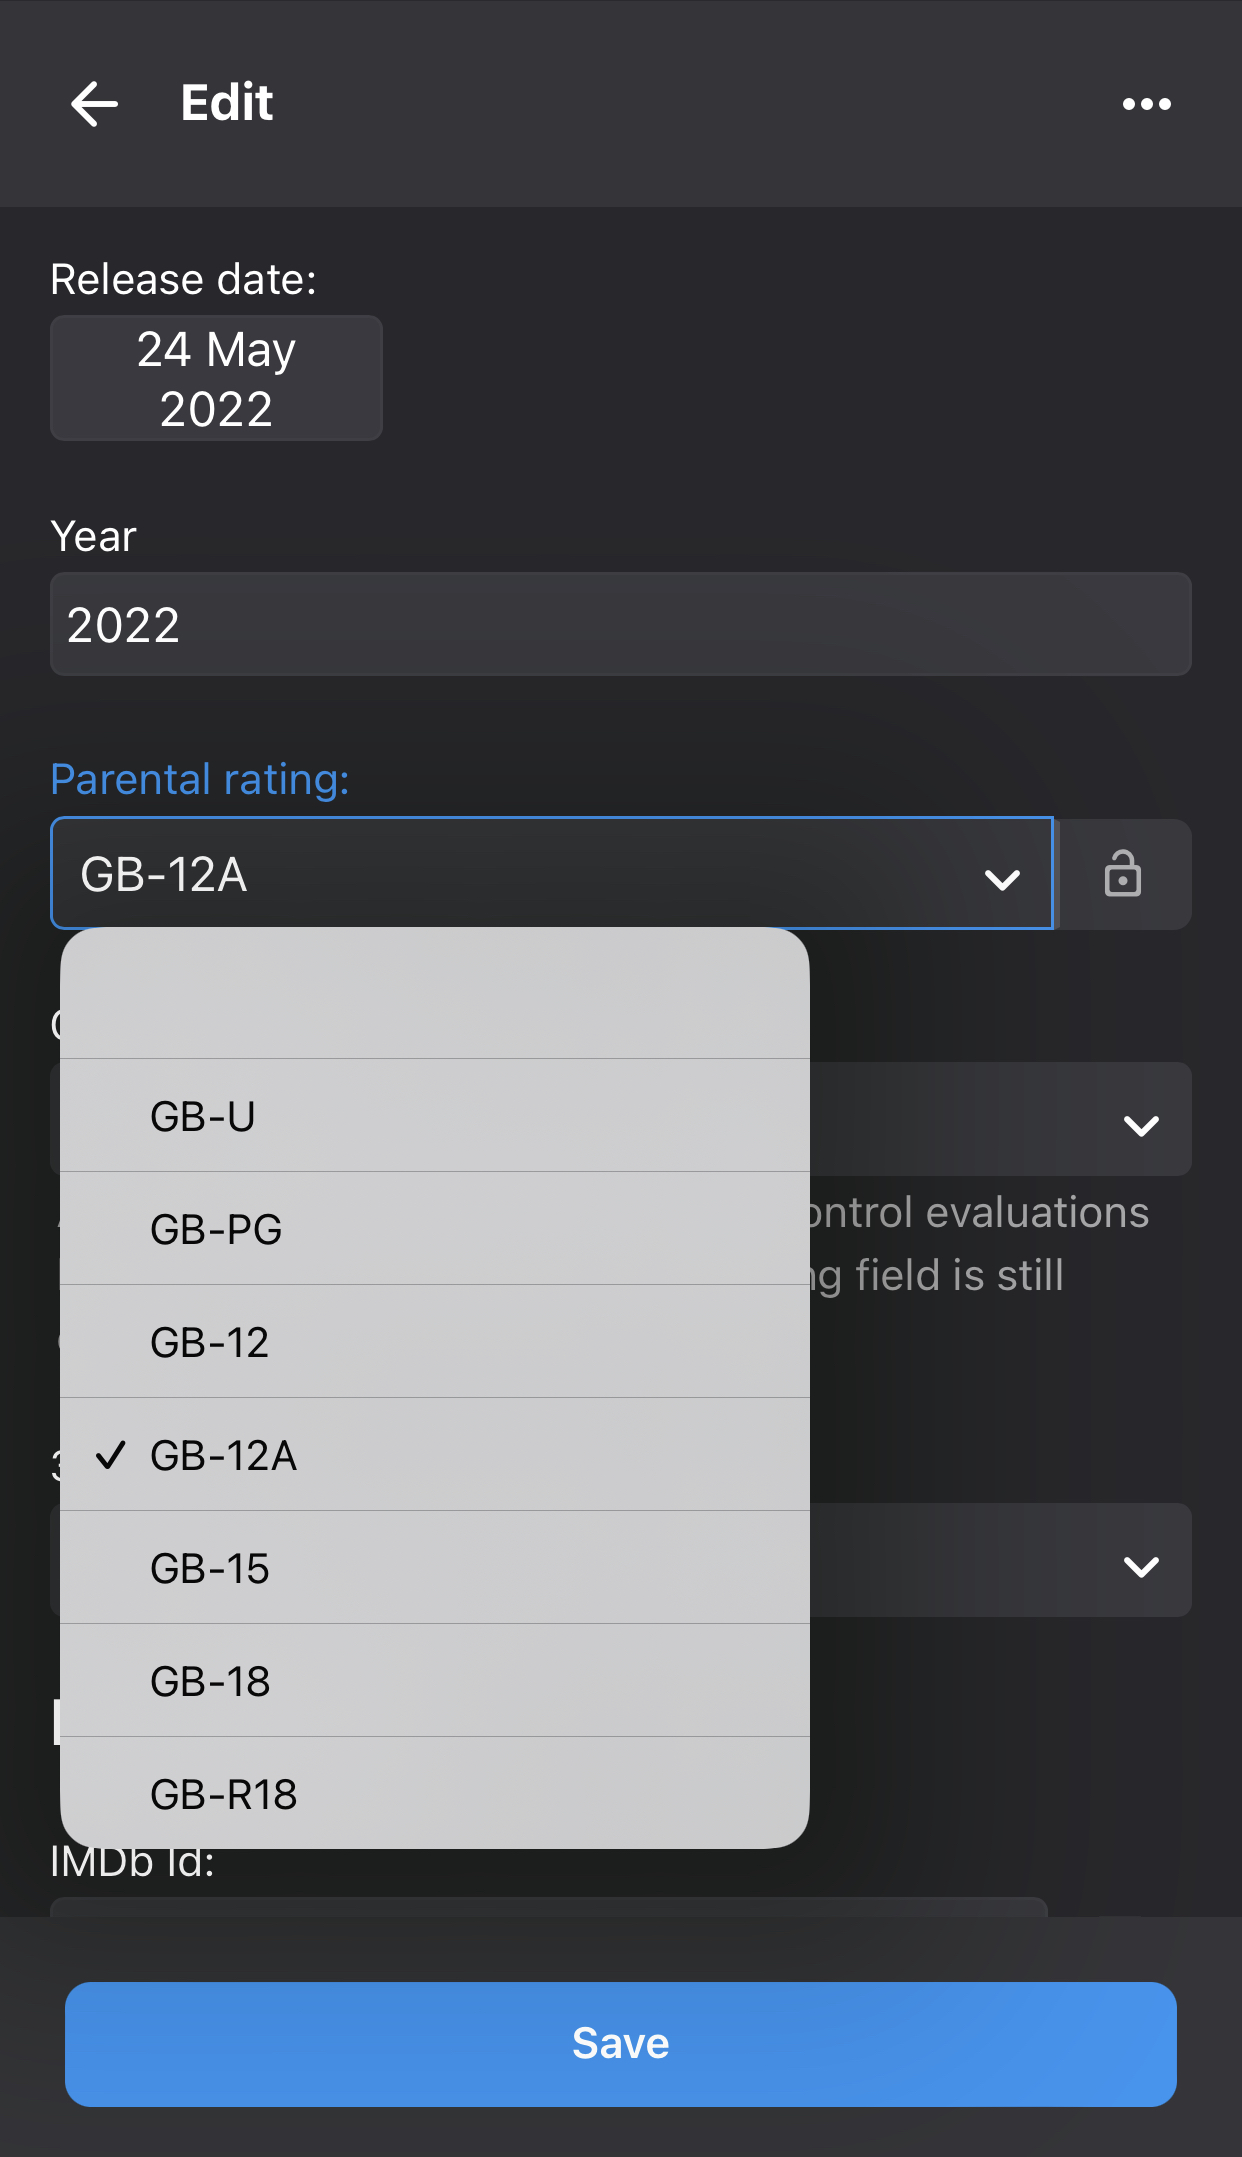This screenshot has height=2157, width=1242.
Task: Click the Year input field showing 2022
Action: 620,625
